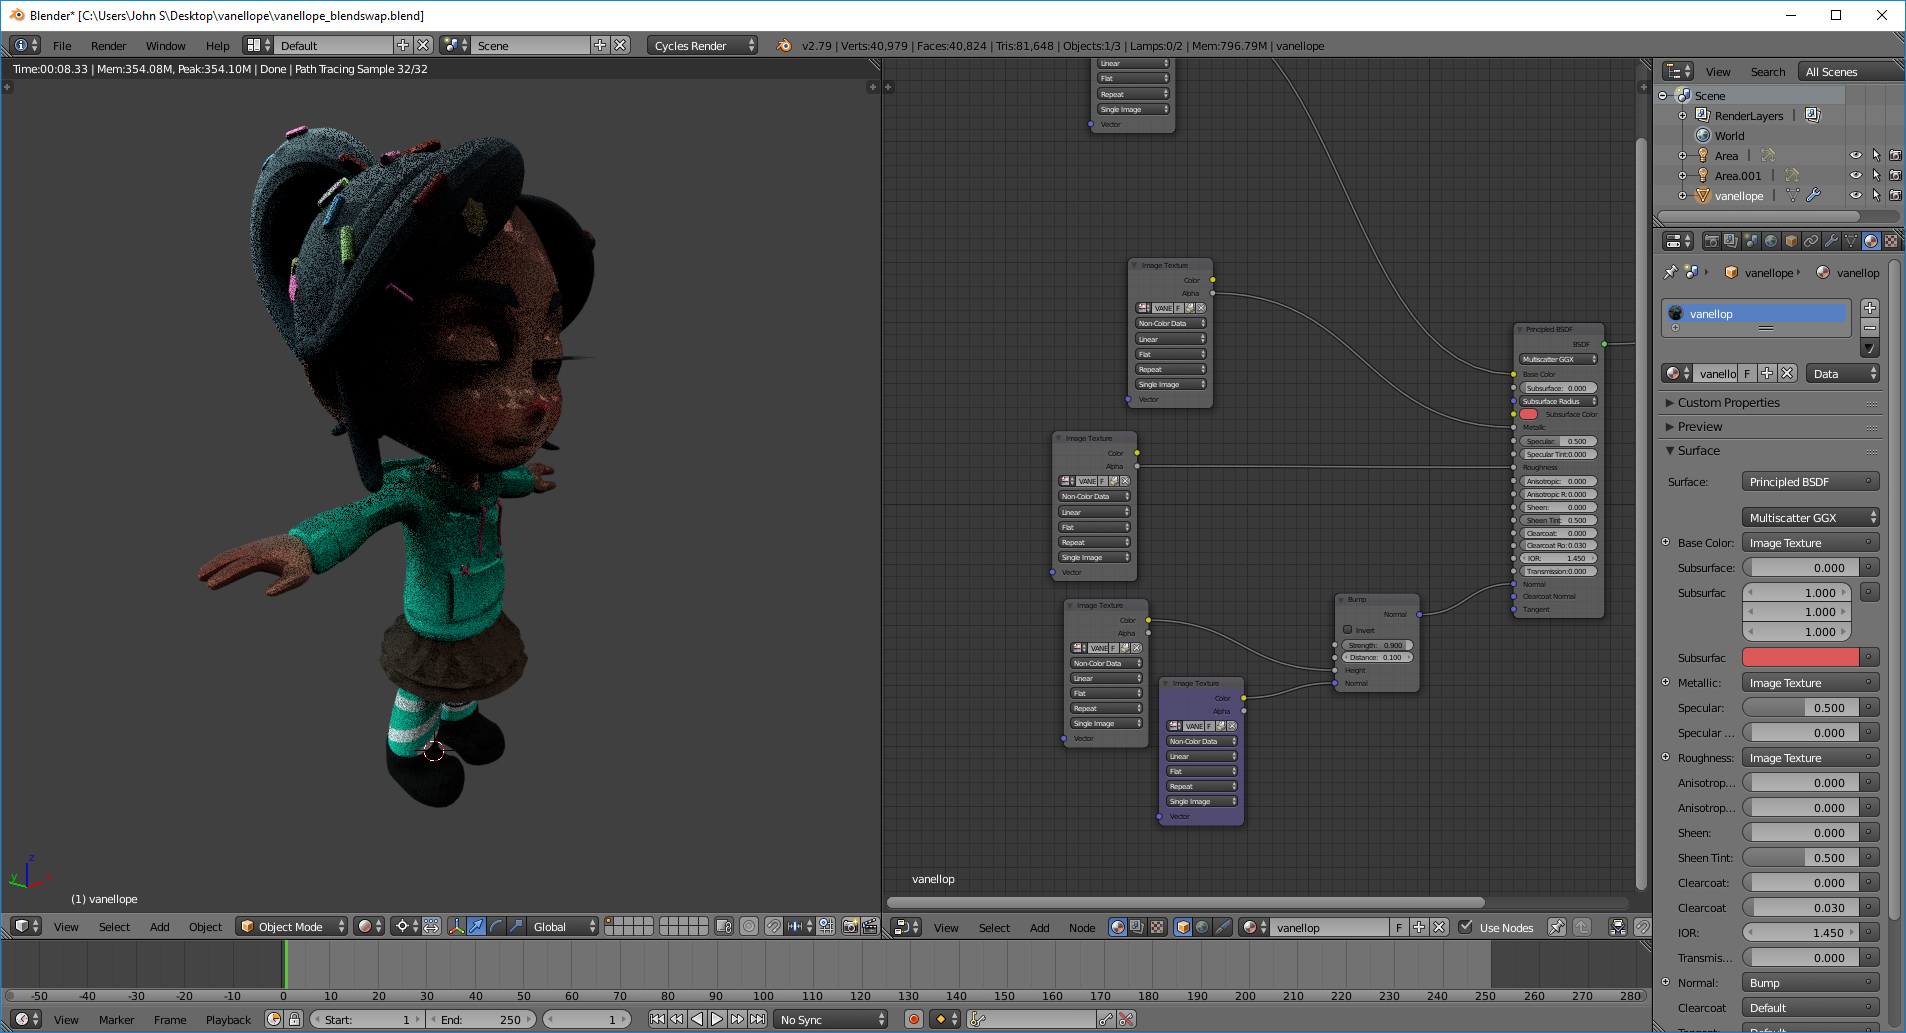Play the animation forward
1906x1033 pixels.
(x=717, y=1020)
